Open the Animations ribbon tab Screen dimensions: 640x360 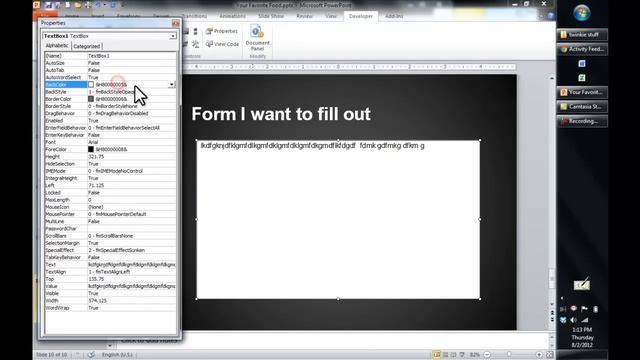tap(233, 16)
